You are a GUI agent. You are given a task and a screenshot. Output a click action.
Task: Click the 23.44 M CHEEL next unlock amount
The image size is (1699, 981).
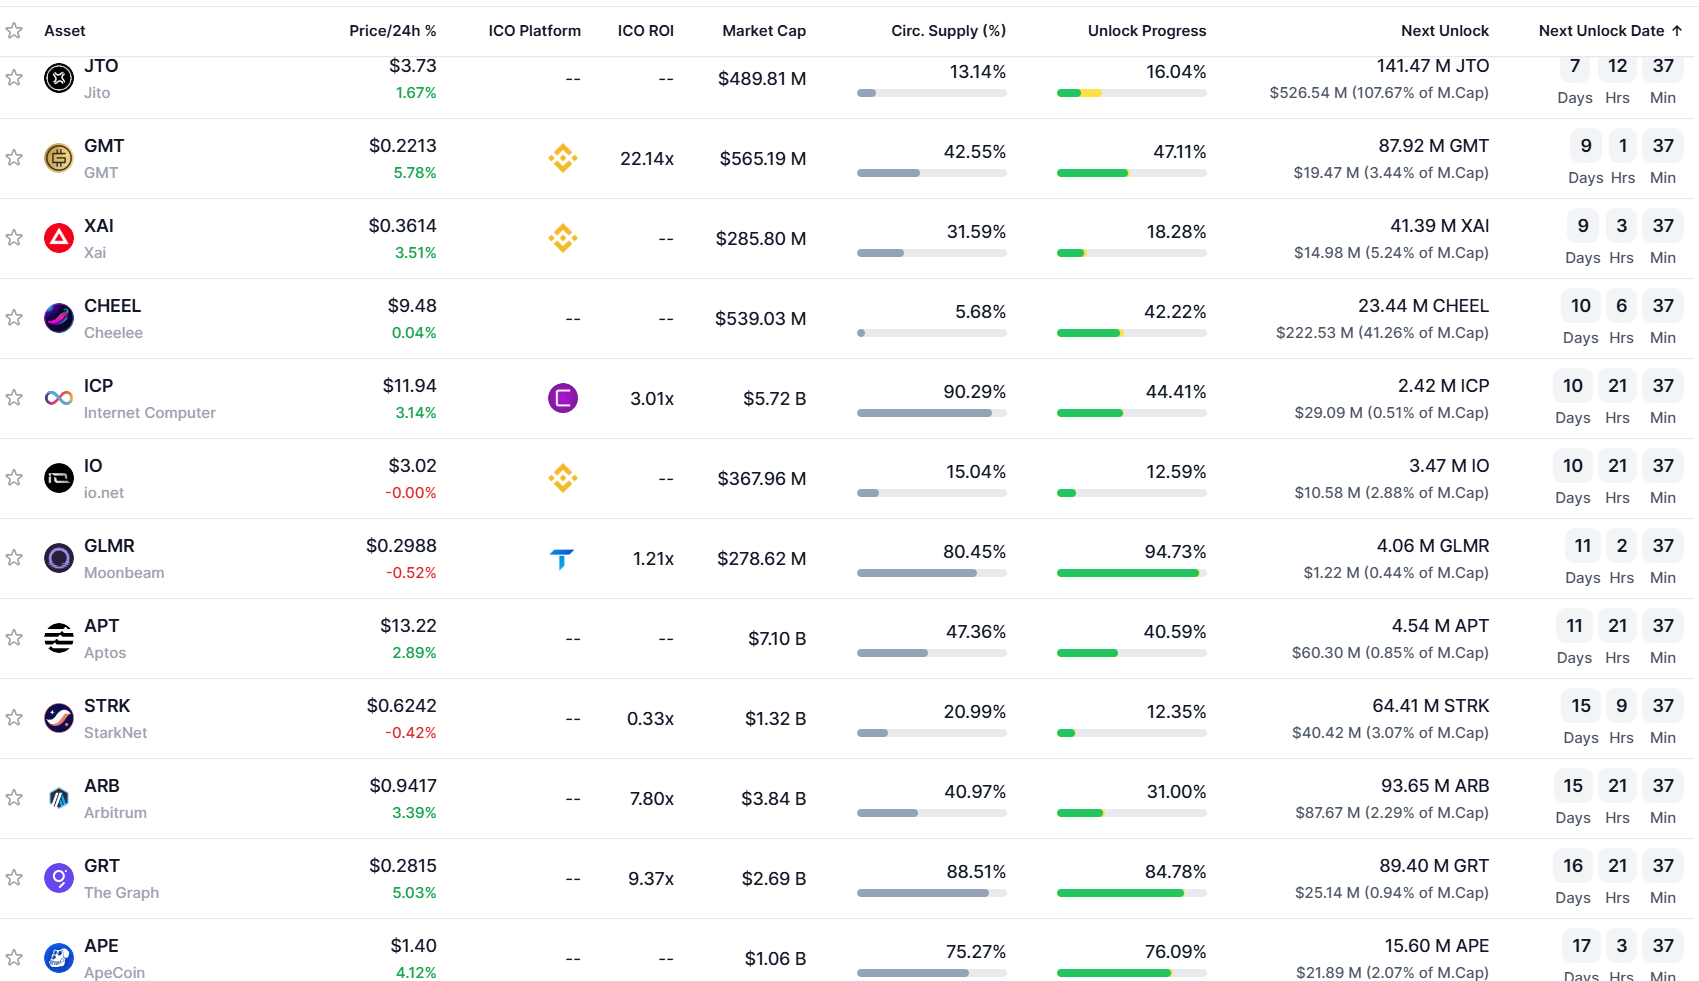pyautogui.click(x=1424, y=306)
